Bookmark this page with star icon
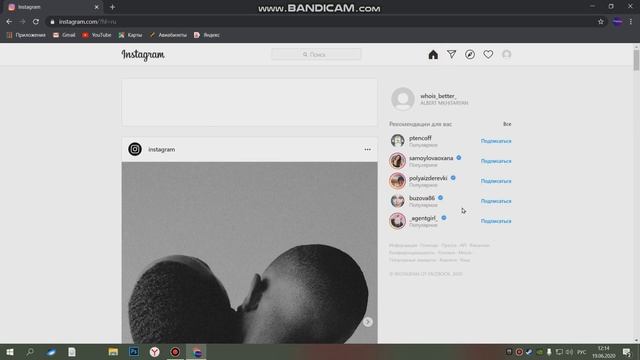Viewport: 640px width, 360px height. (x=600, y=22)
